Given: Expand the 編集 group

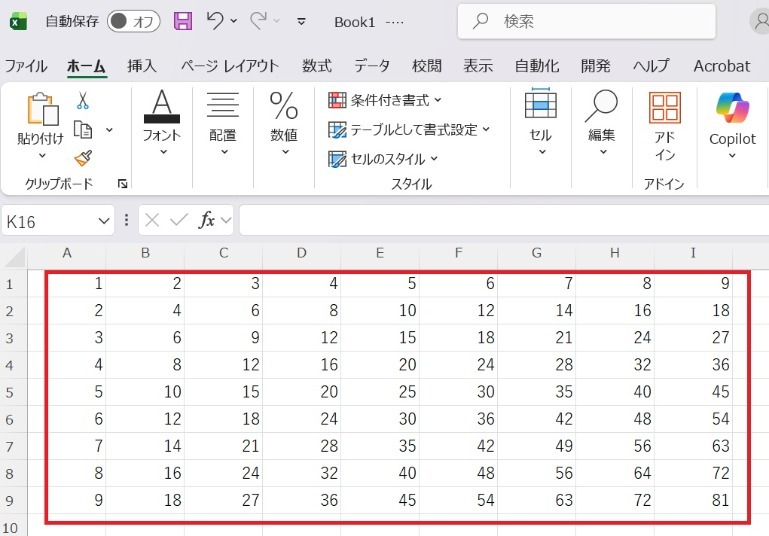Looking at the screenshot, I should click(602, 122).
